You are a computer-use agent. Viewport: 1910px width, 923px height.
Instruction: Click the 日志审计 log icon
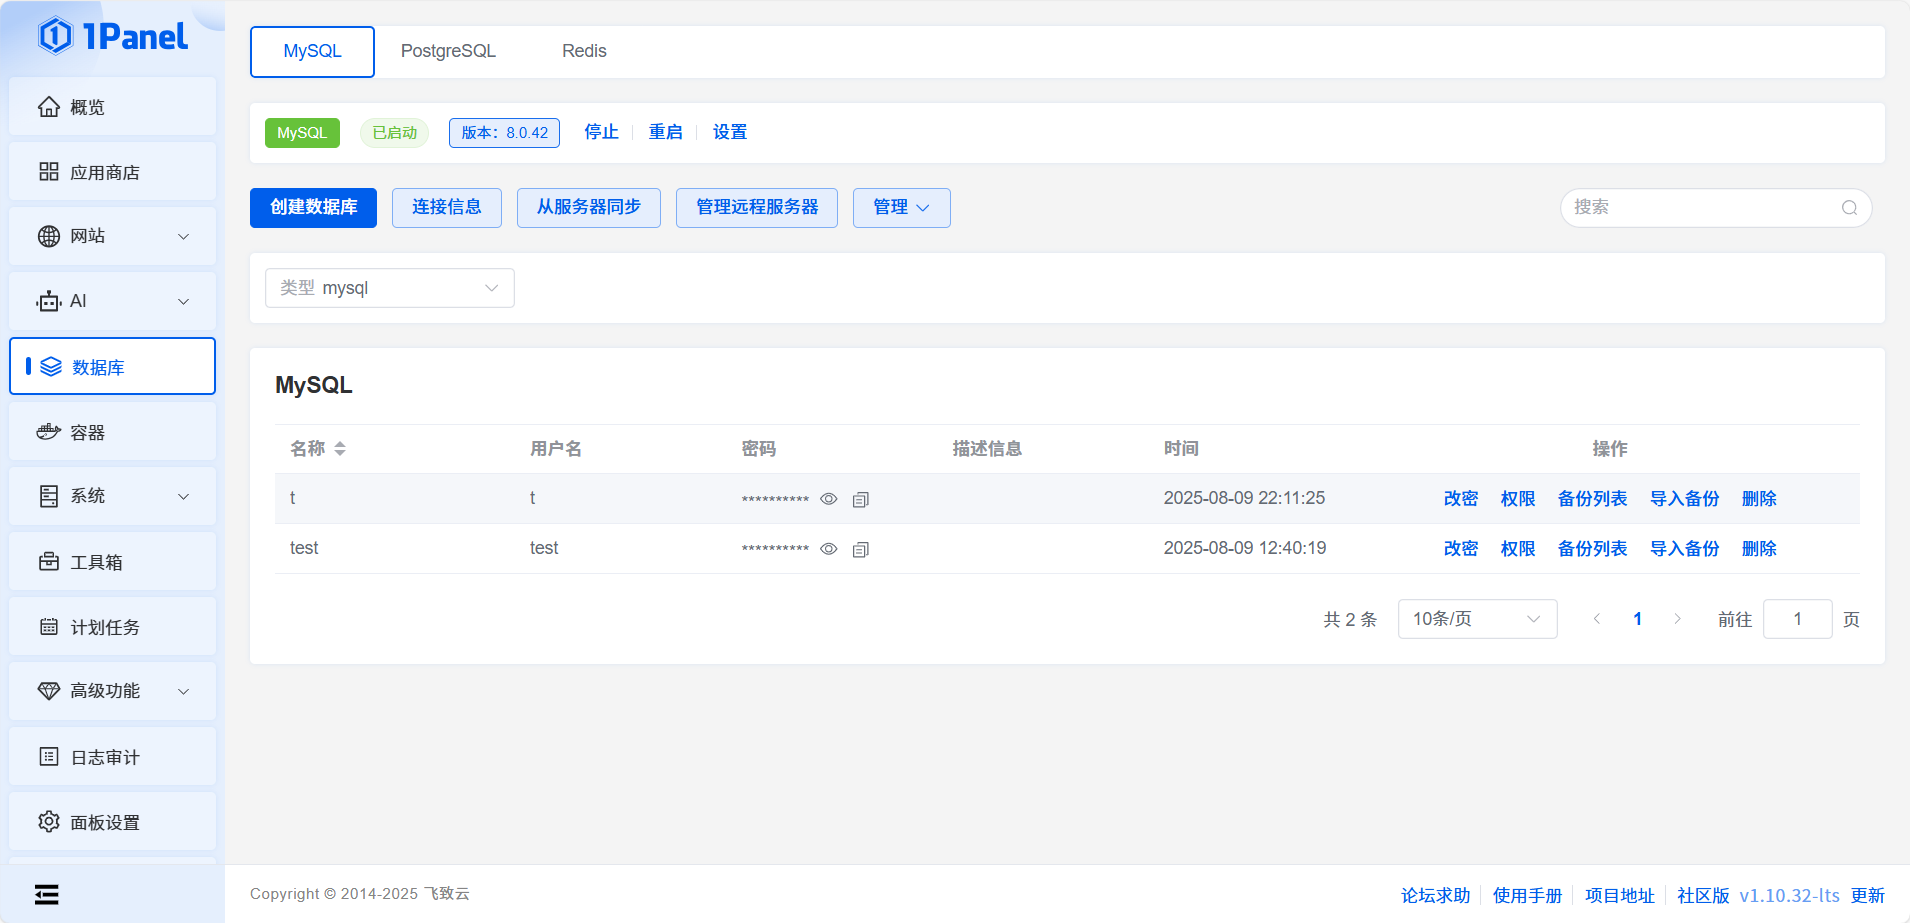49,757
